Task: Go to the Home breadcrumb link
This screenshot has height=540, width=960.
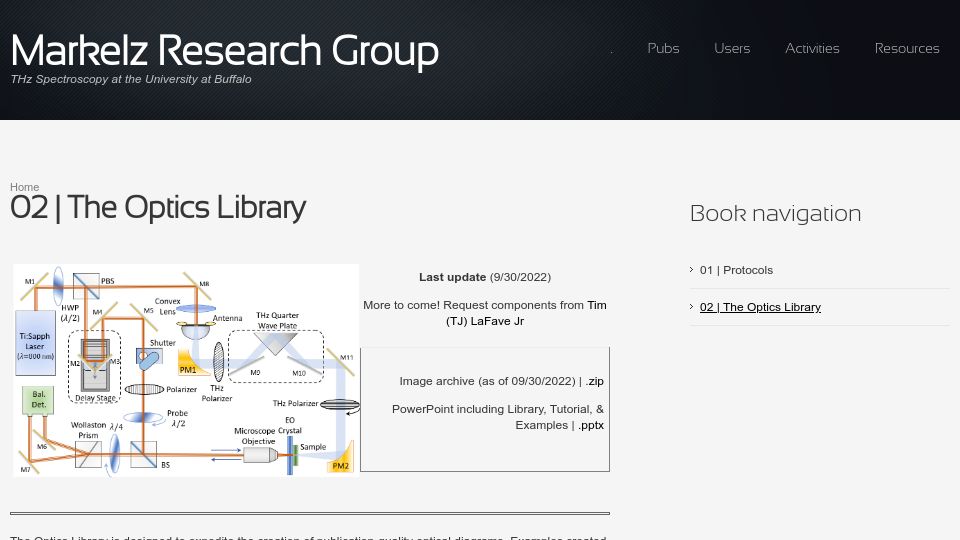Action: pos(24,187)
